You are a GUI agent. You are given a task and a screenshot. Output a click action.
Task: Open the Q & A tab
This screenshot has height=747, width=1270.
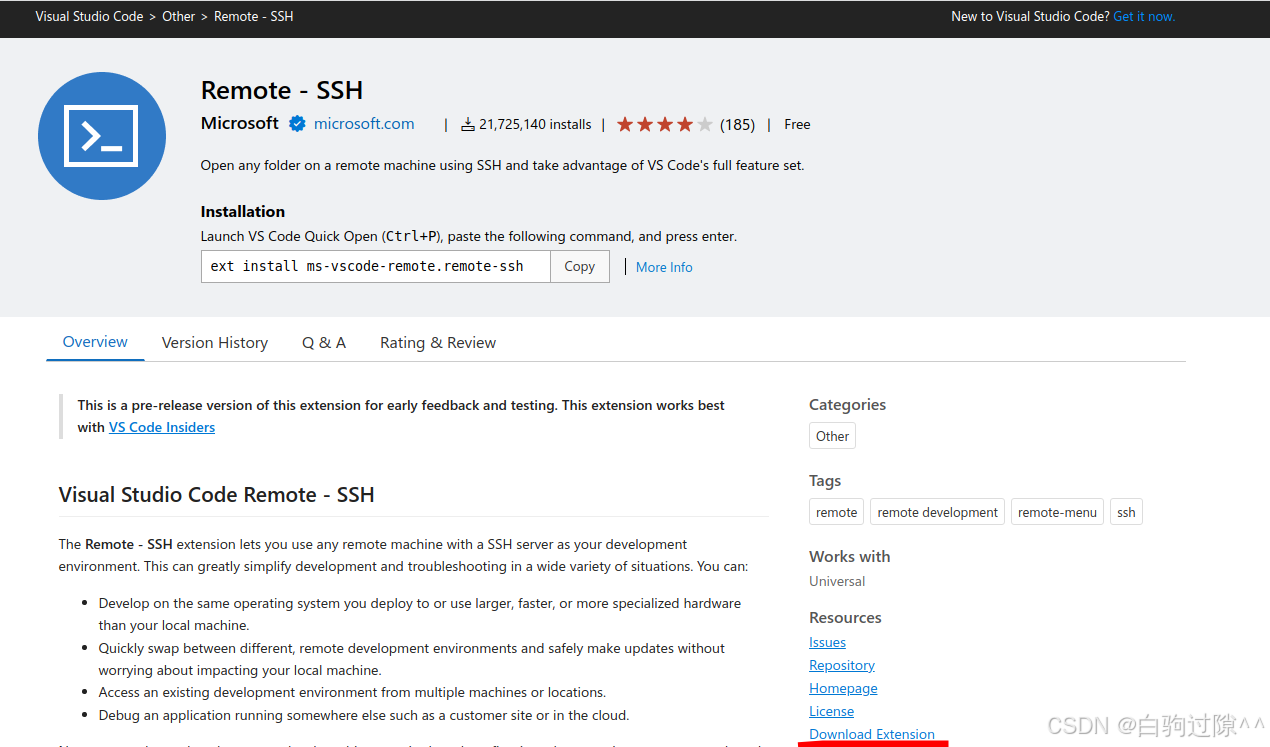point(323,342)
